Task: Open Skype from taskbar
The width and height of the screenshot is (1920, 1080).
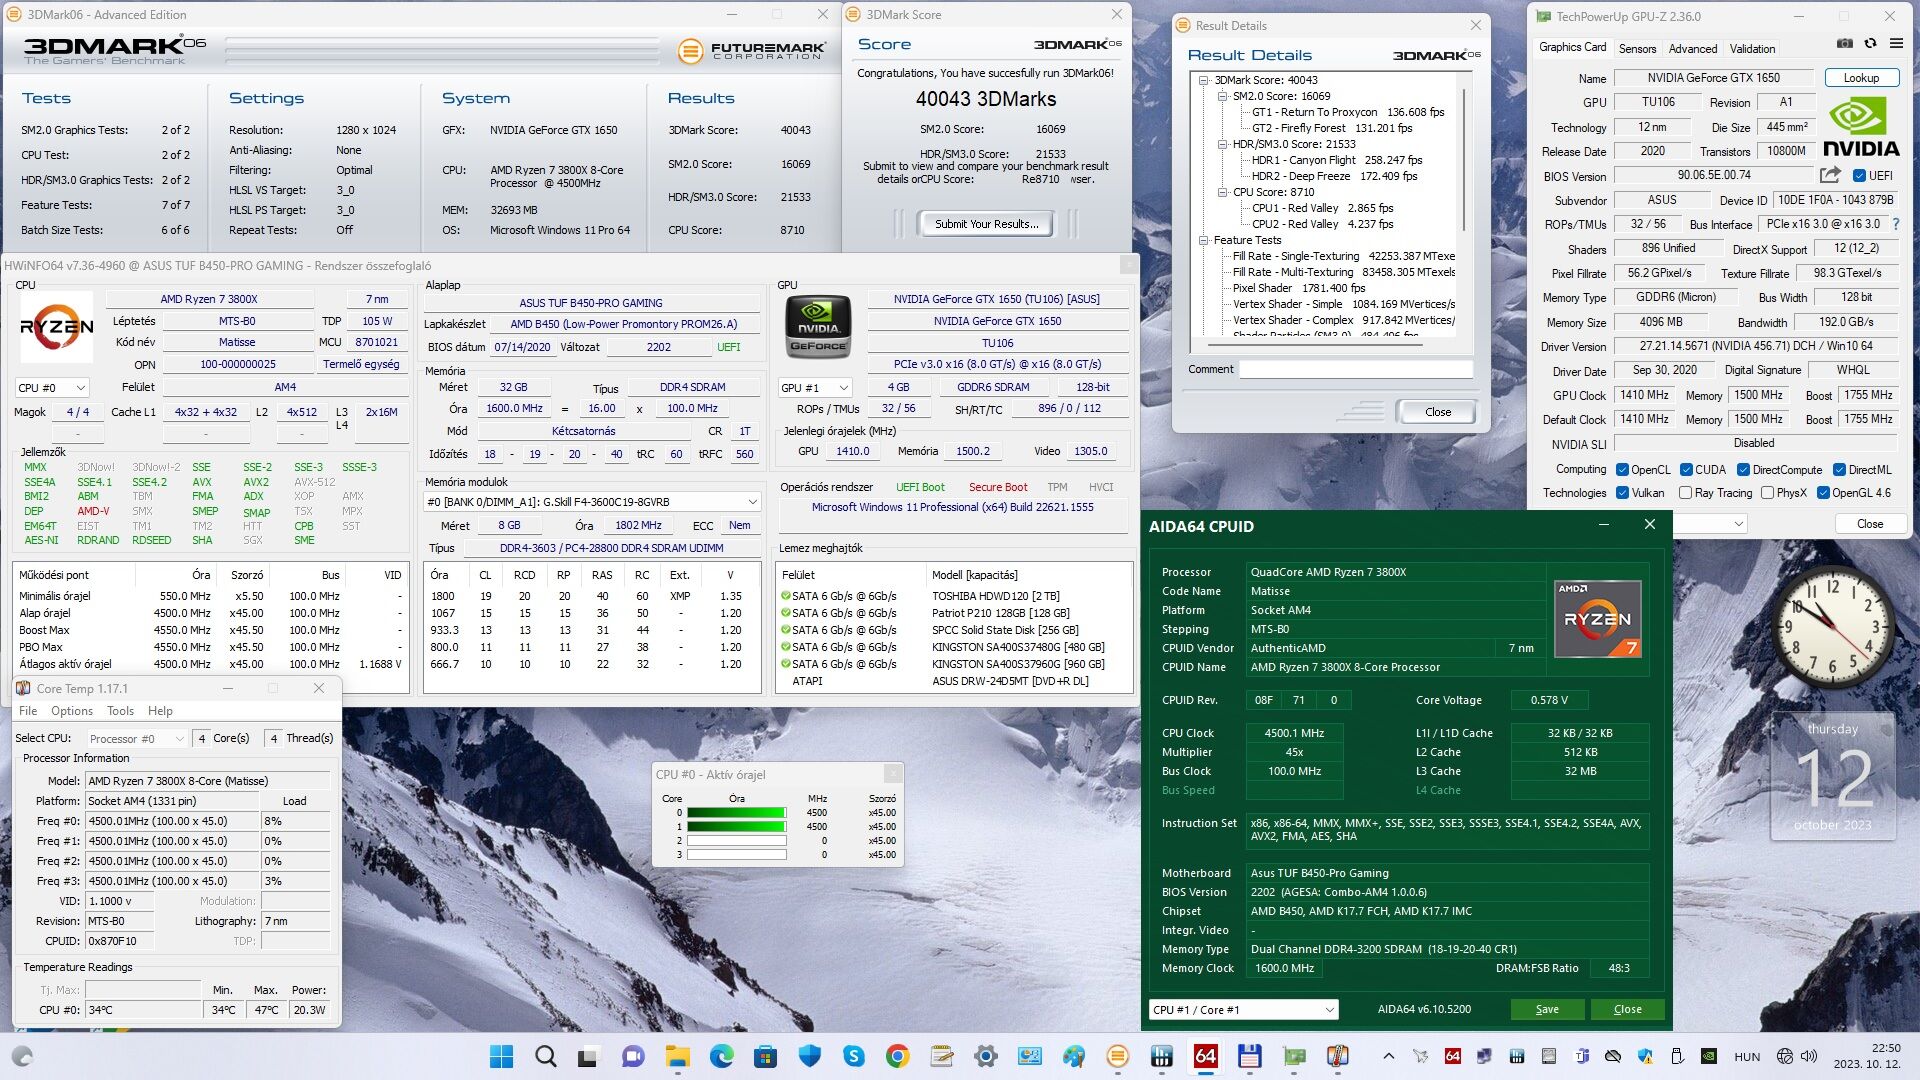Action: pyautogui.click(x=854, y=1056)
